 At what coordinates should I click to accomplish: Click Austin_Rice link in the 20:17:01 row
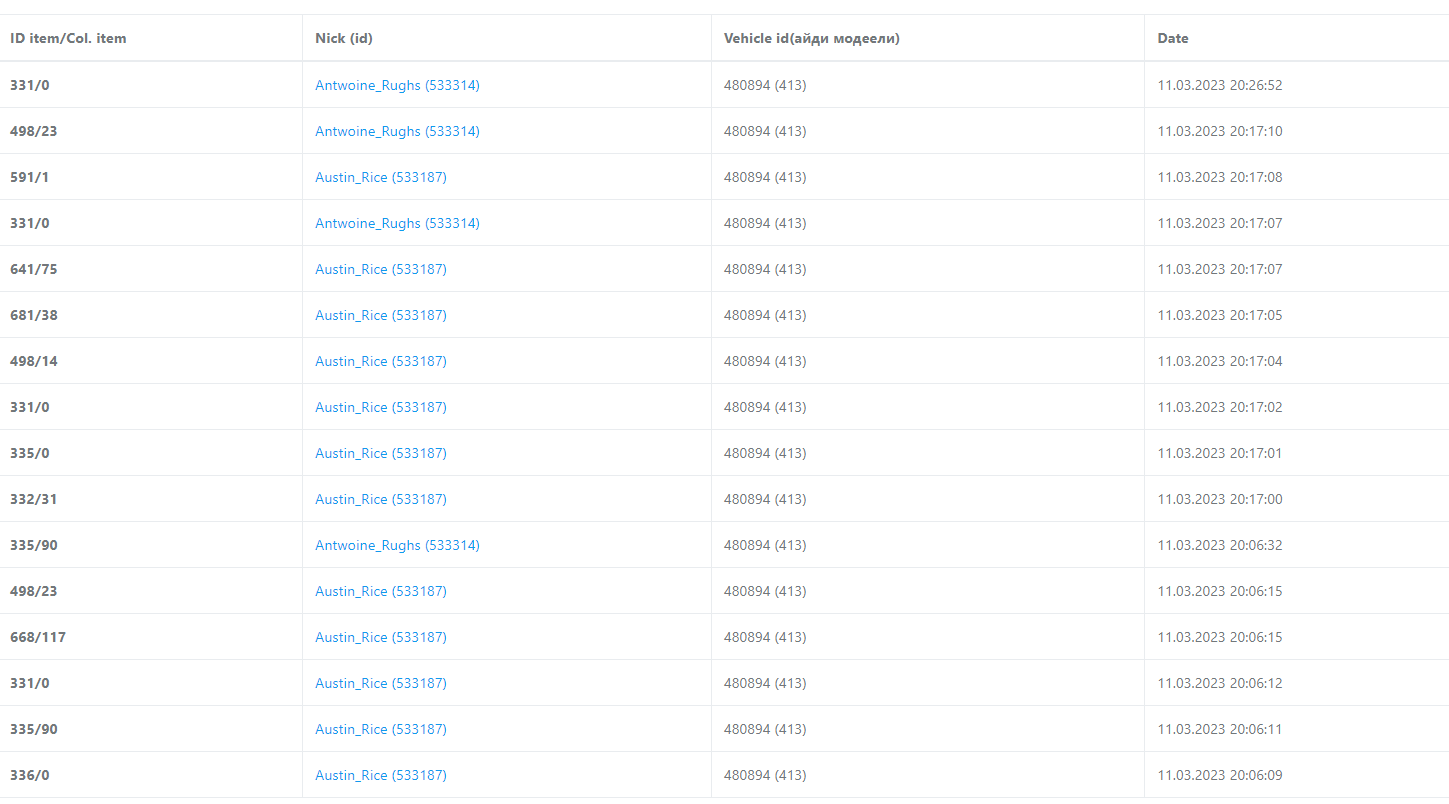(x=380, y=454)
